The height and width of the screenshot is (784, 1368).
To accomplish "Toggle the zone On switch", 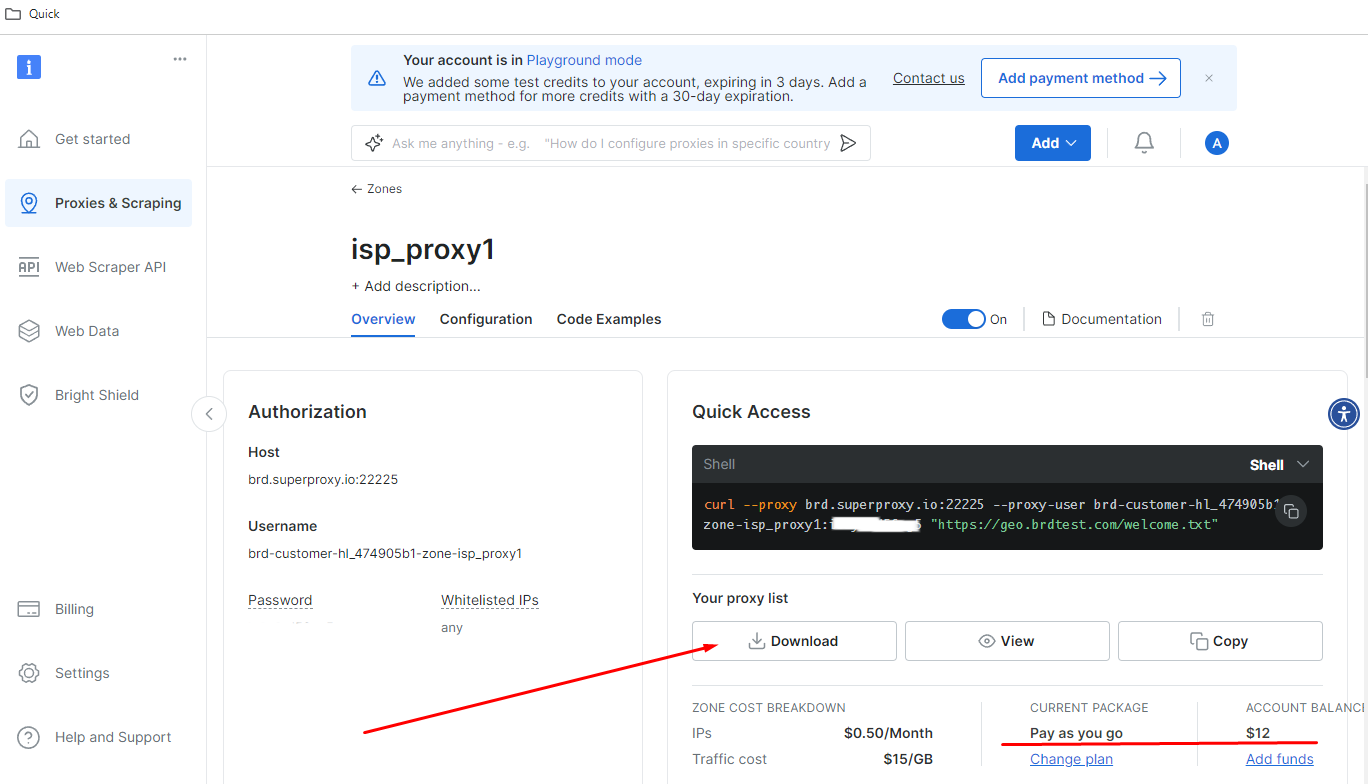I will (964, 319).
